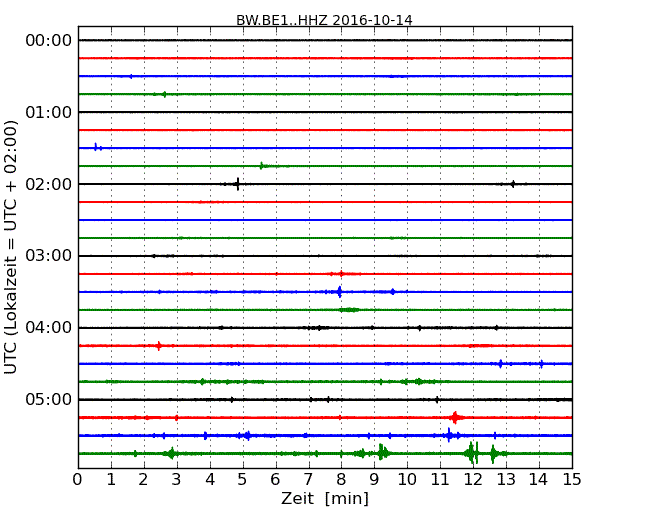Click x-axis tick label 12
The image size is (650, 520).
(x=473, y=479)
